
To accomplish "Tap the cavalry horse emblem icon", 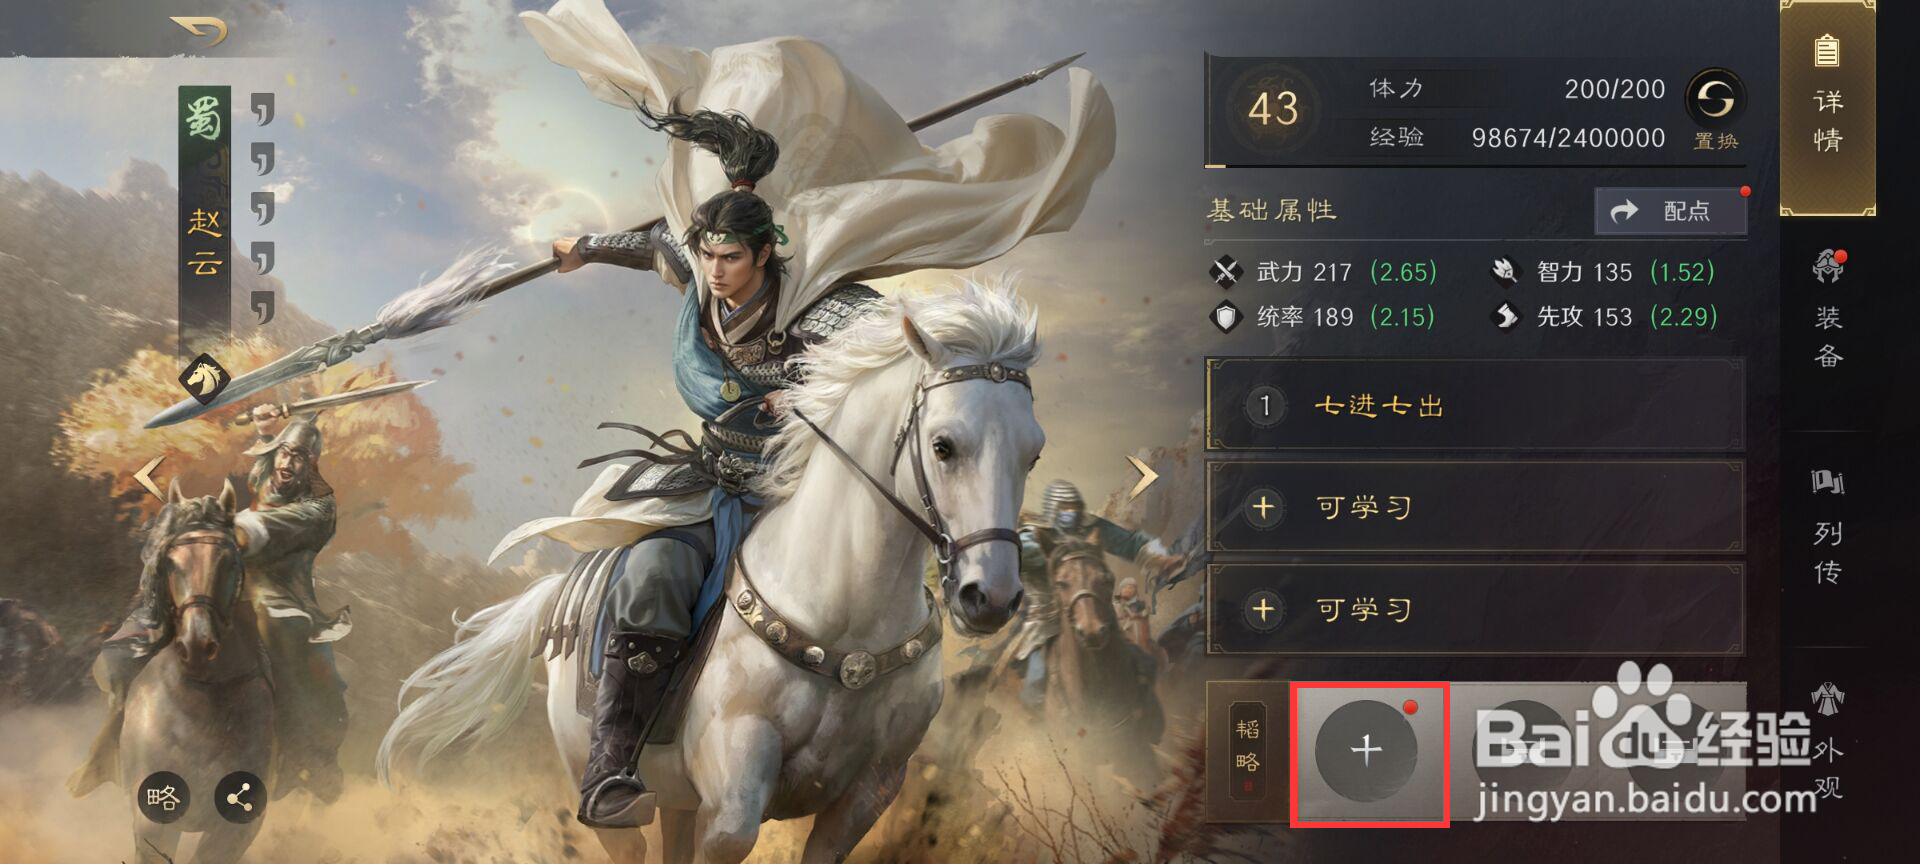I will tap(205, 380).
